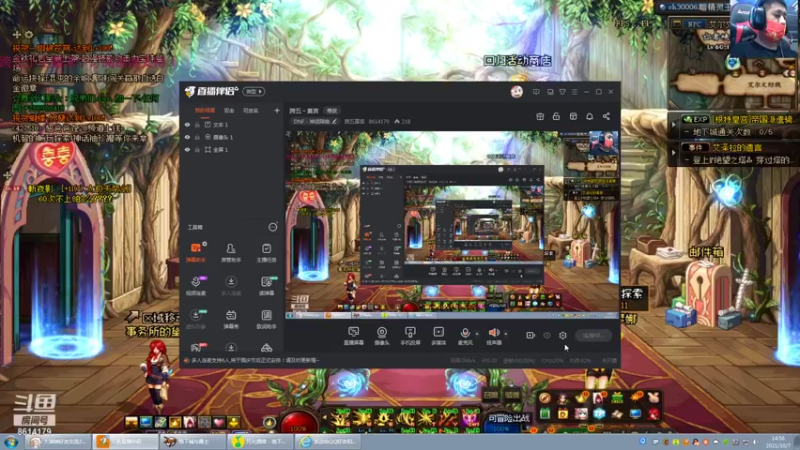Open the stream settings gear
Image resolution: width=800 pixels, height=450 pixels.
pos(563,335)
